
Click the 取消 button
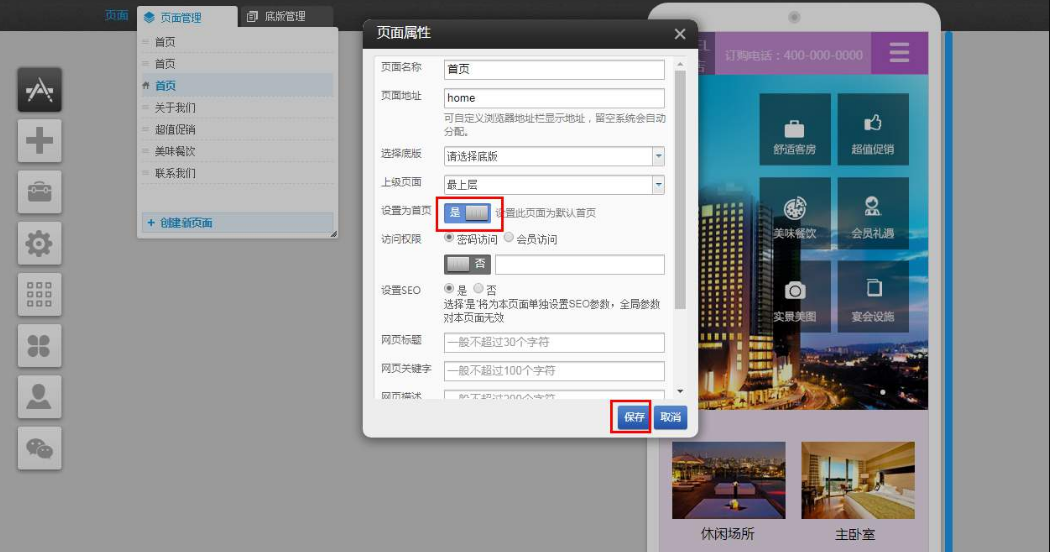point(670,417)
